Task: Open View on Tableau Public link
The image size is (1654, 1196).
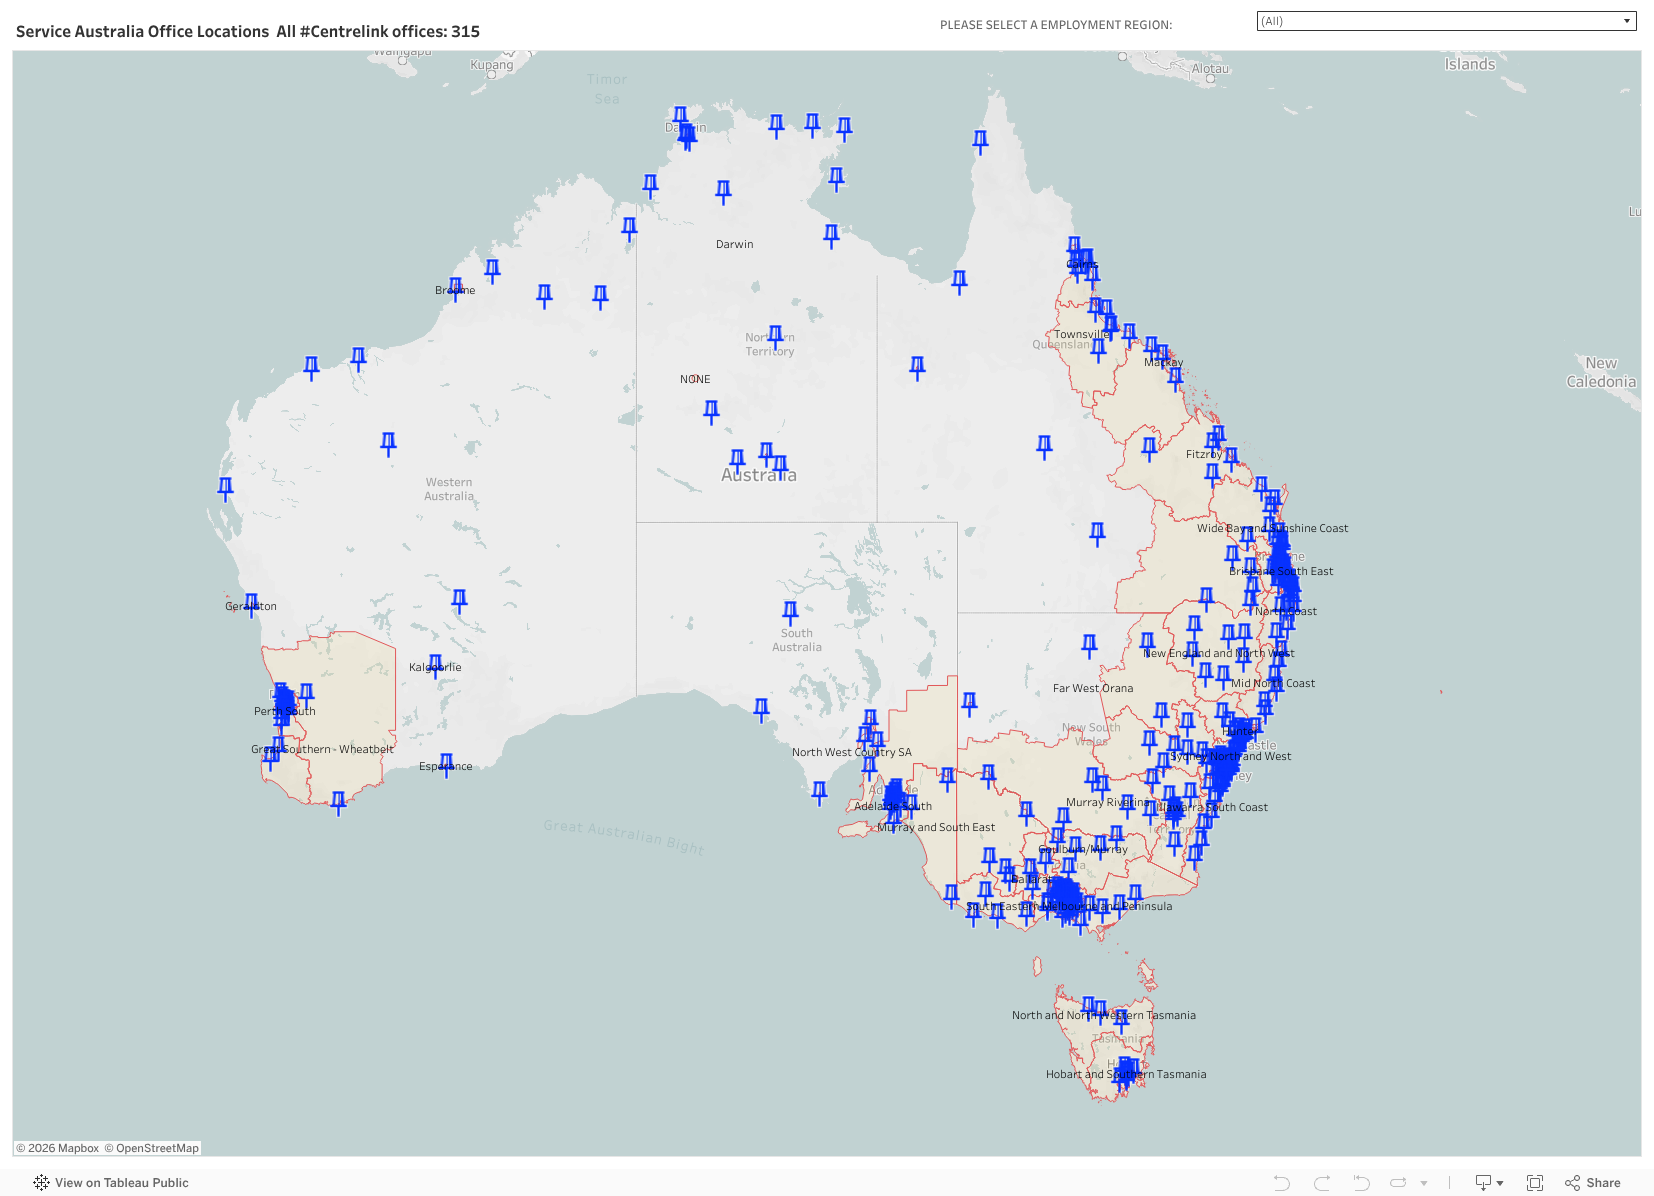Action: (x=111, y=1183)
